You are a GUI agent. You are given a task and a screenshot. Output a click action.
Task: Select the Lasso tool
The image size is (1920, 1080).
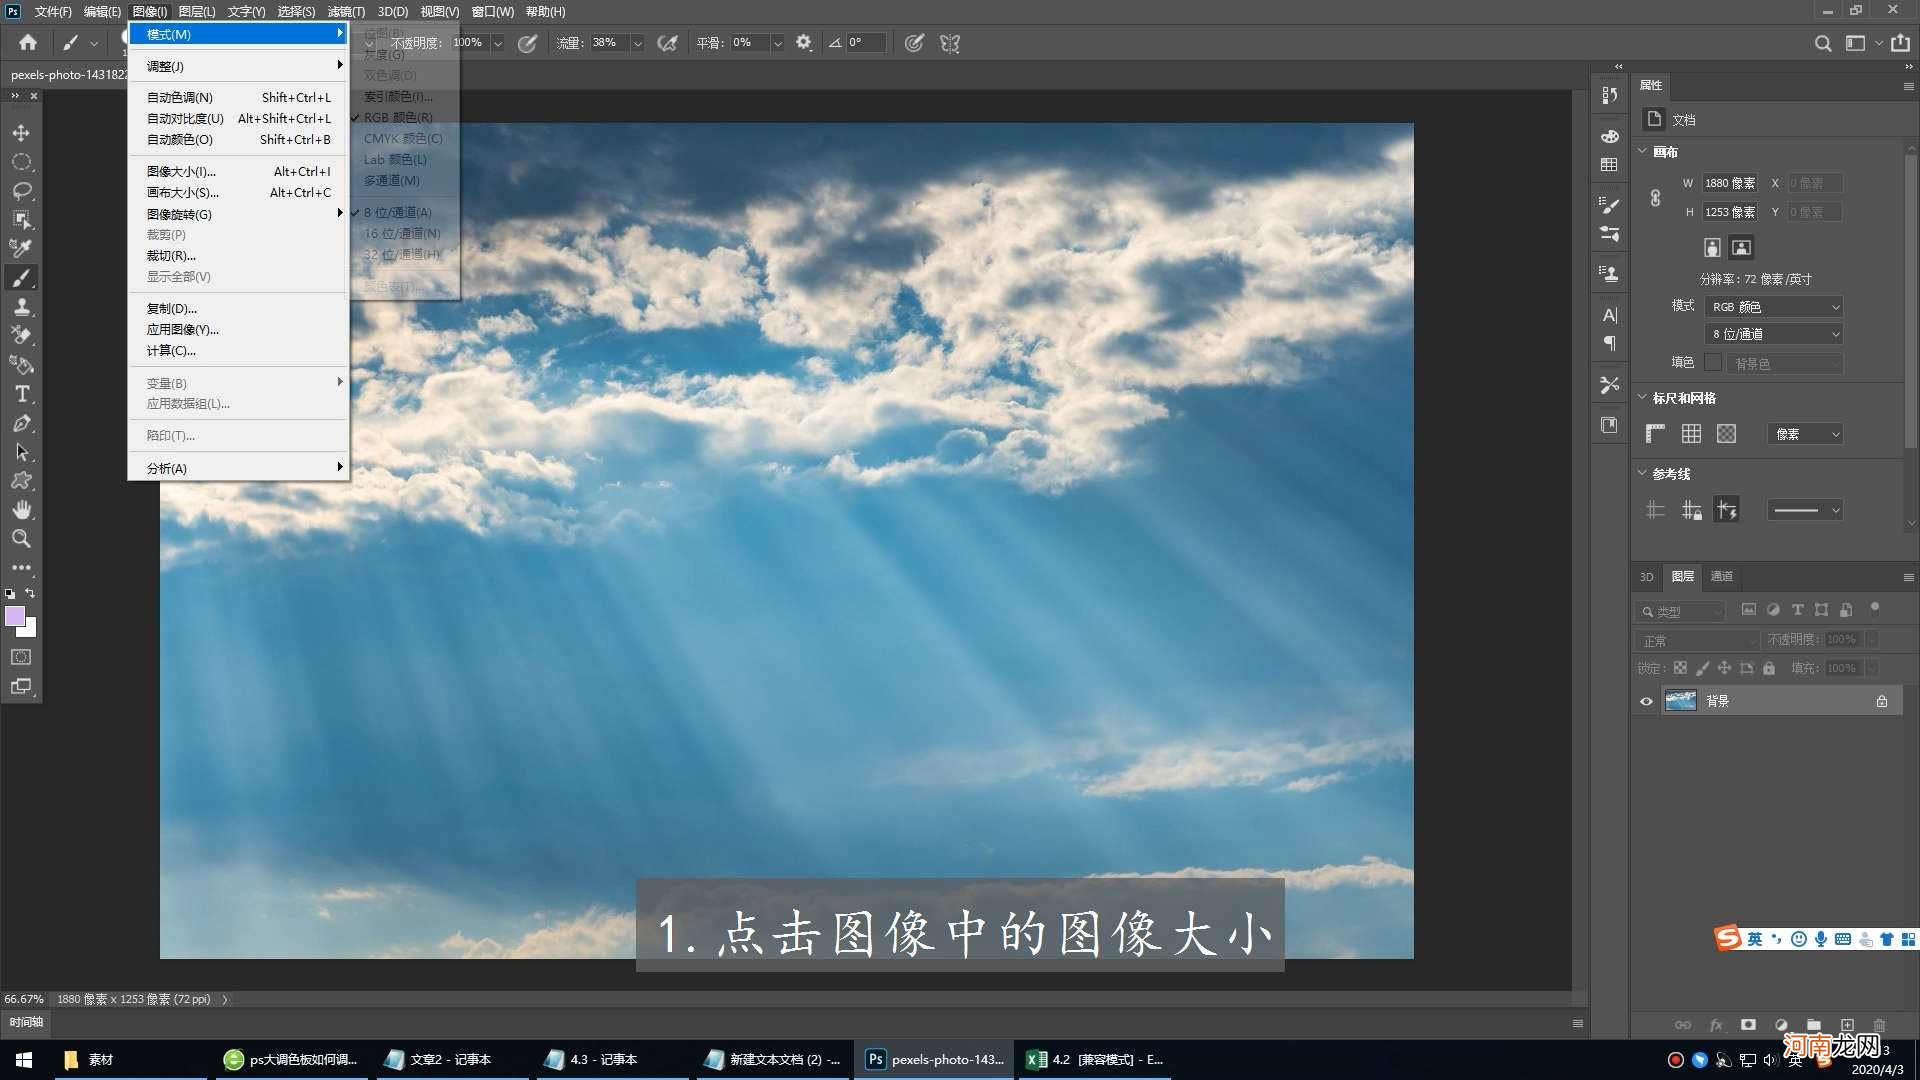pyautogui.click(x=21, y=191)
